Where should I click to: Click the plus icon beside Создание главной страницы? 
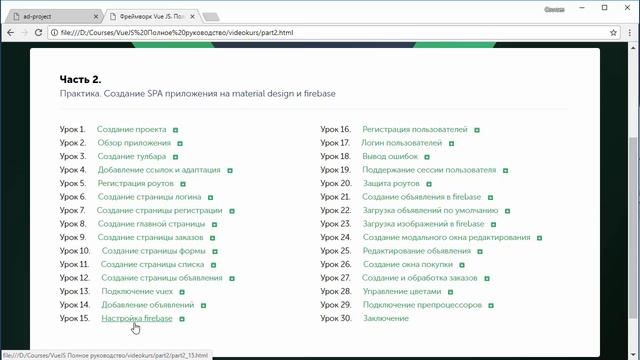(x=214, y=224)
